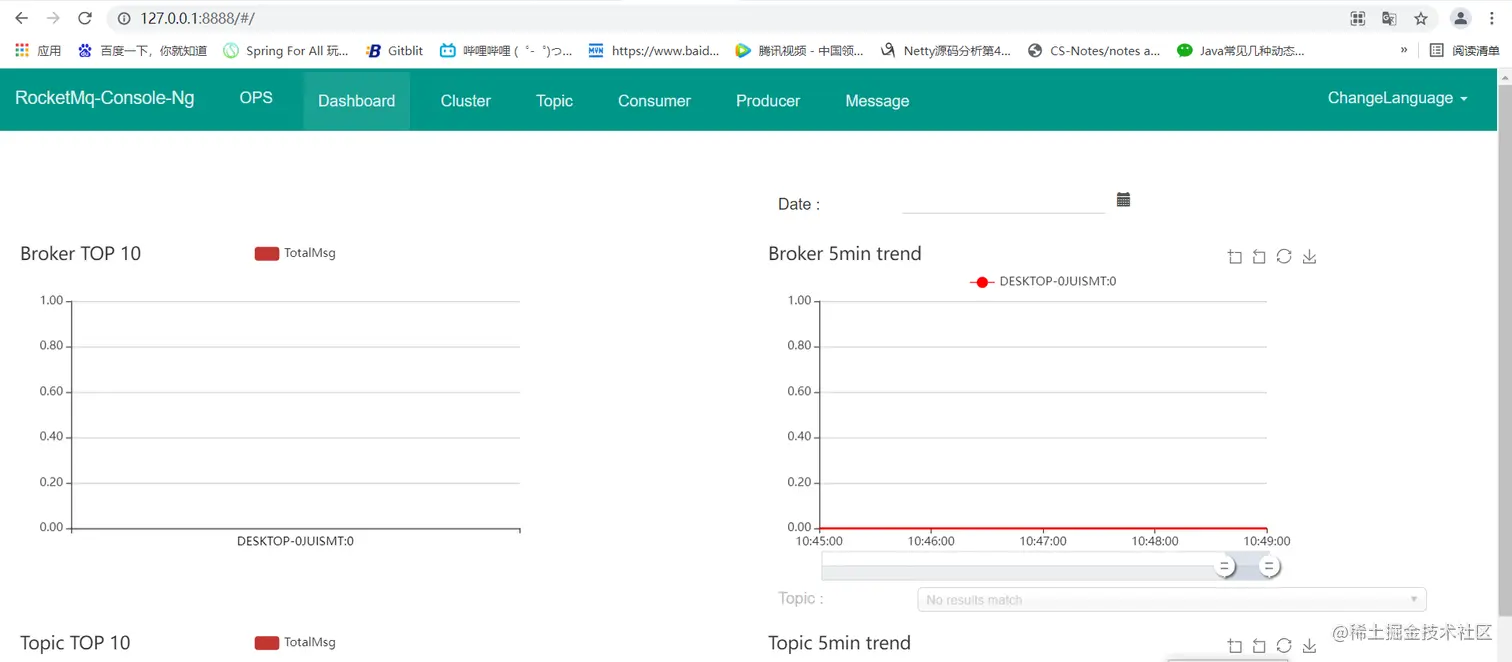Open the Topic 'No results match' dropdown
The image size is (1512, 662).
pyautogui.click(x=1171, y=599)
